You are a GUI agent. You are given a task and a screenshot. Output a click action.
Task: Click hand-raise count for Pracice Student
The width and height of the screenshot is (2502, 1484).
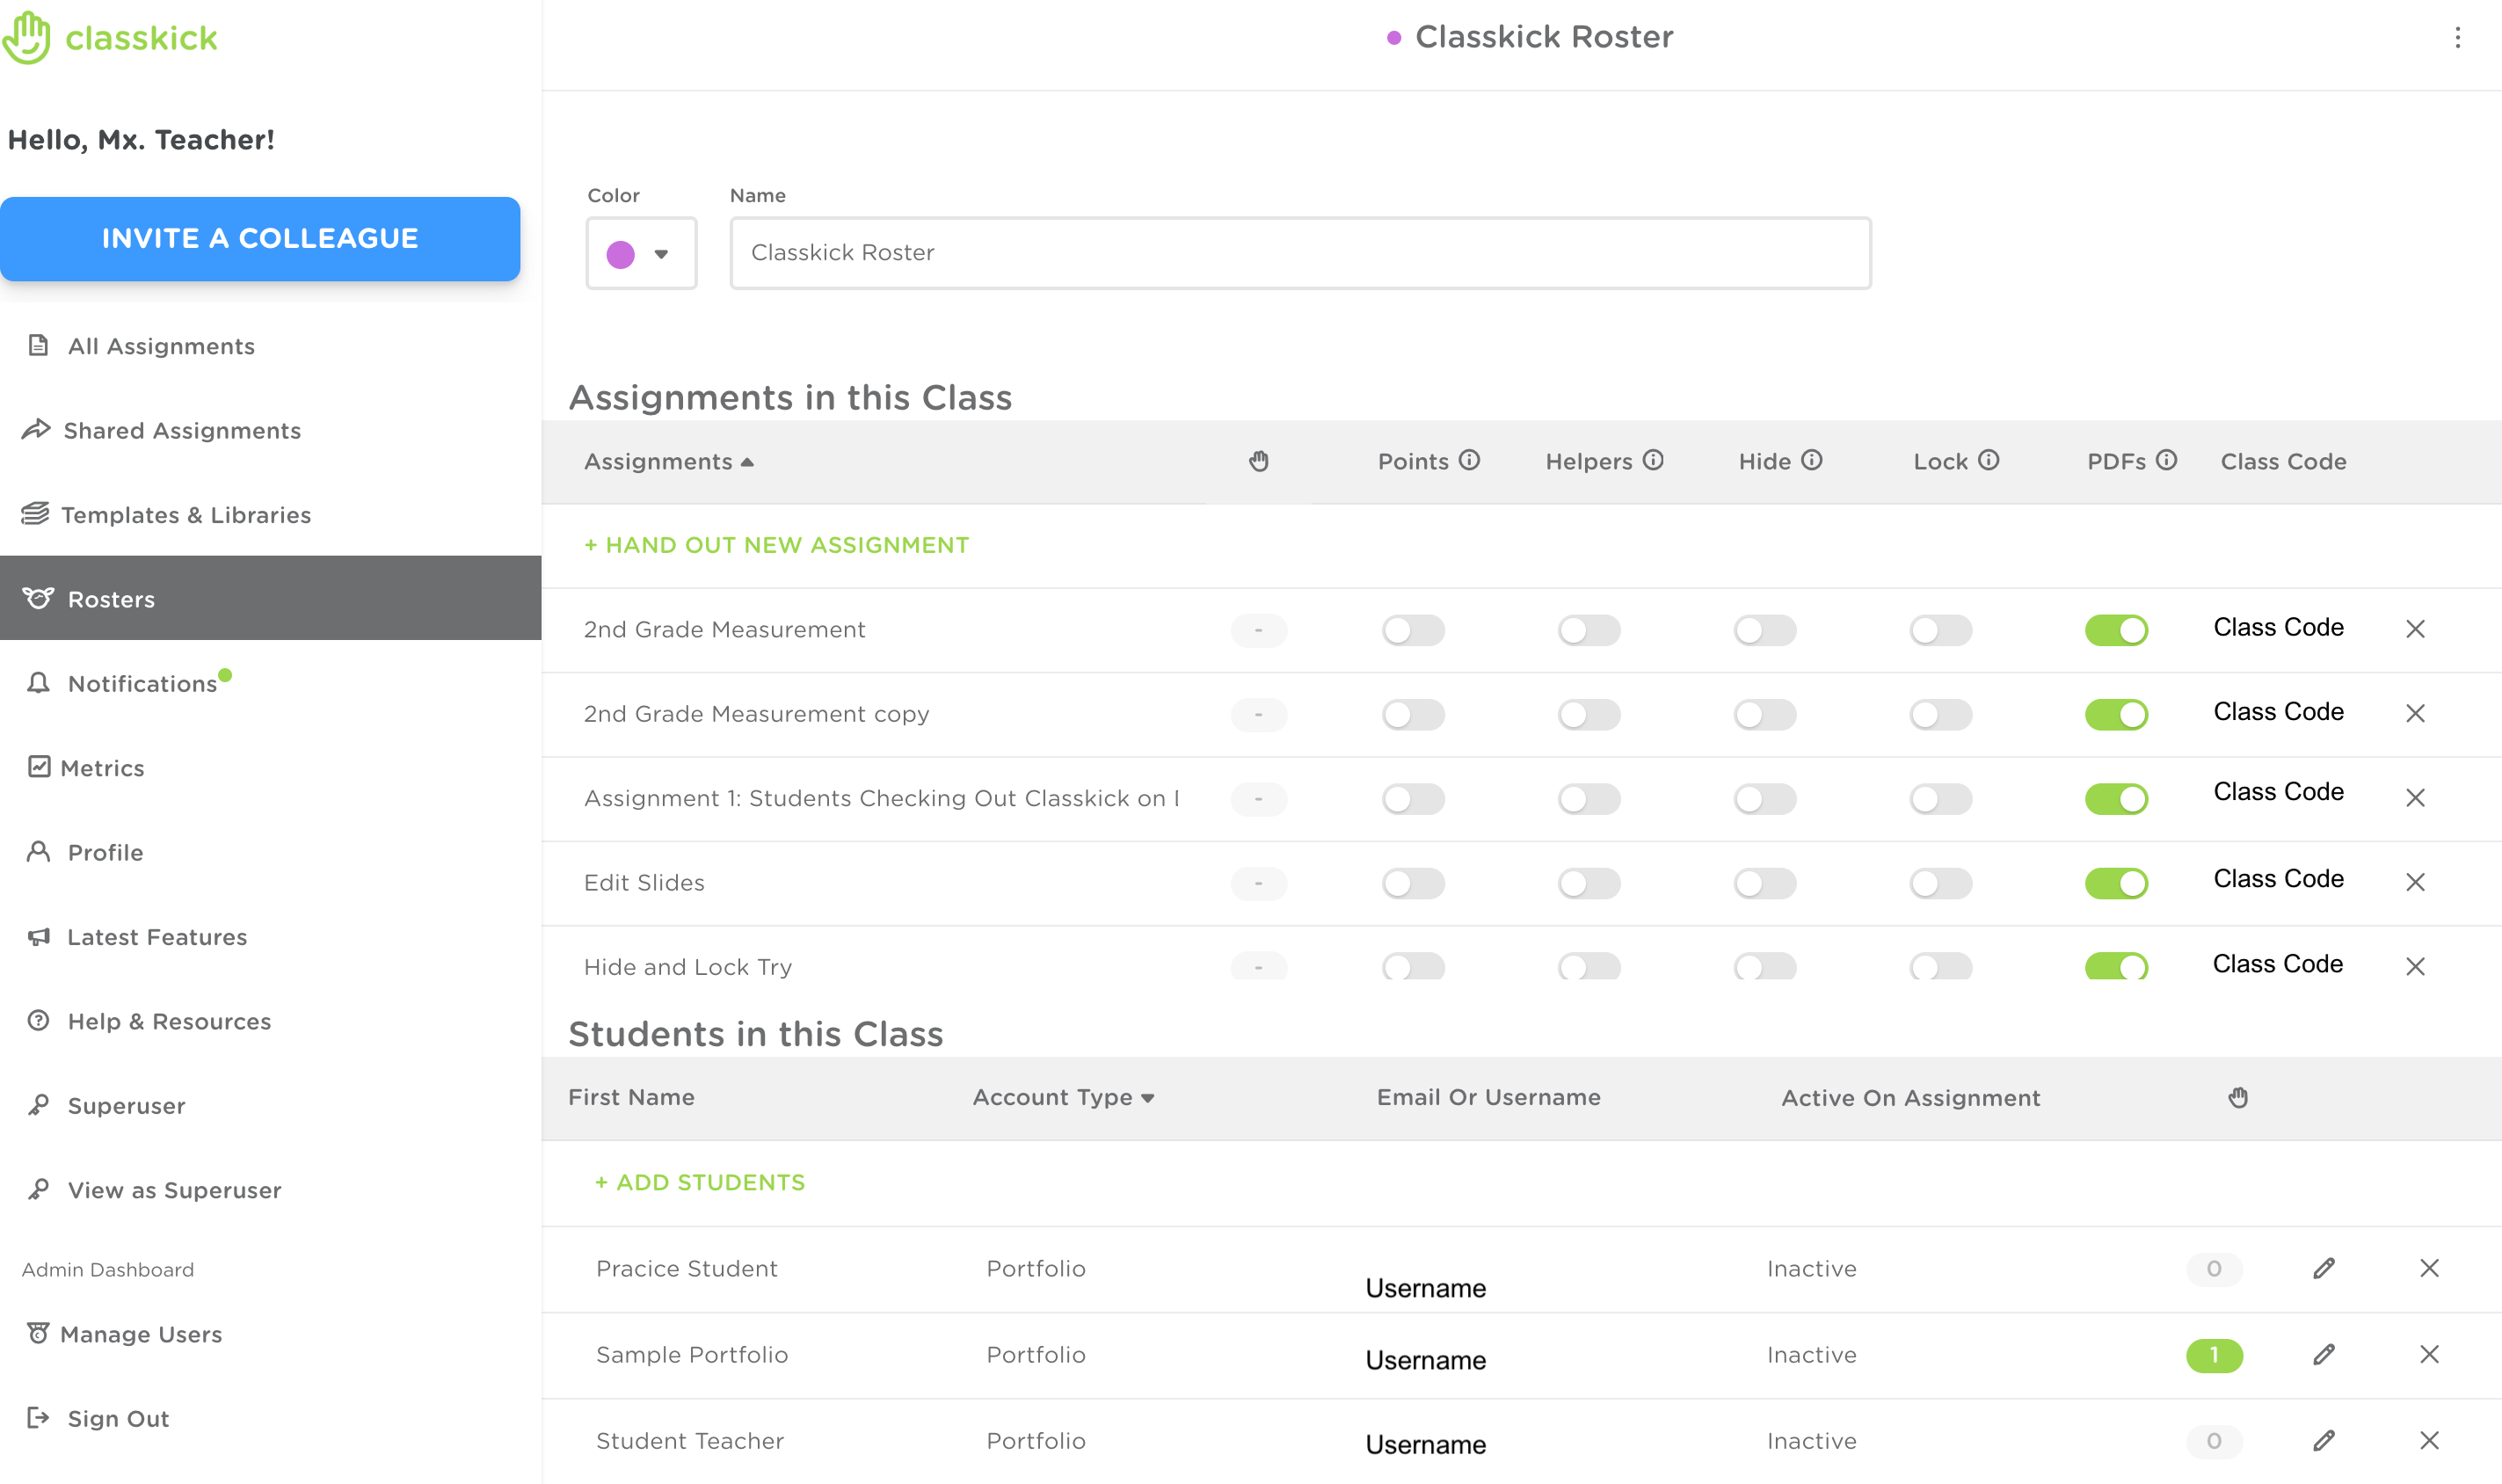(2214, 1269)
